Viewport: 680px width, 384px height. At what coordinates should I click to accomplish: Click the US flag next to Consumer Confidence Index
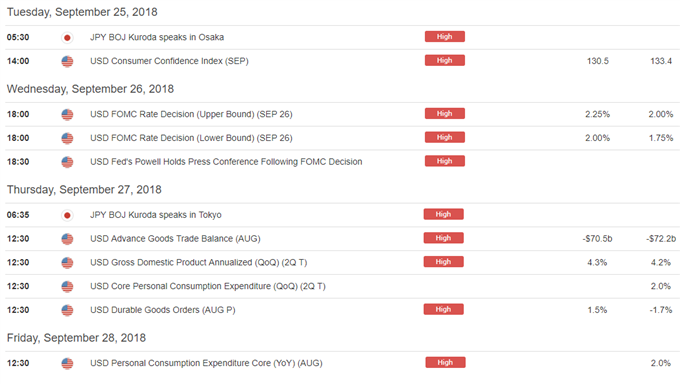tap(67, 62)
